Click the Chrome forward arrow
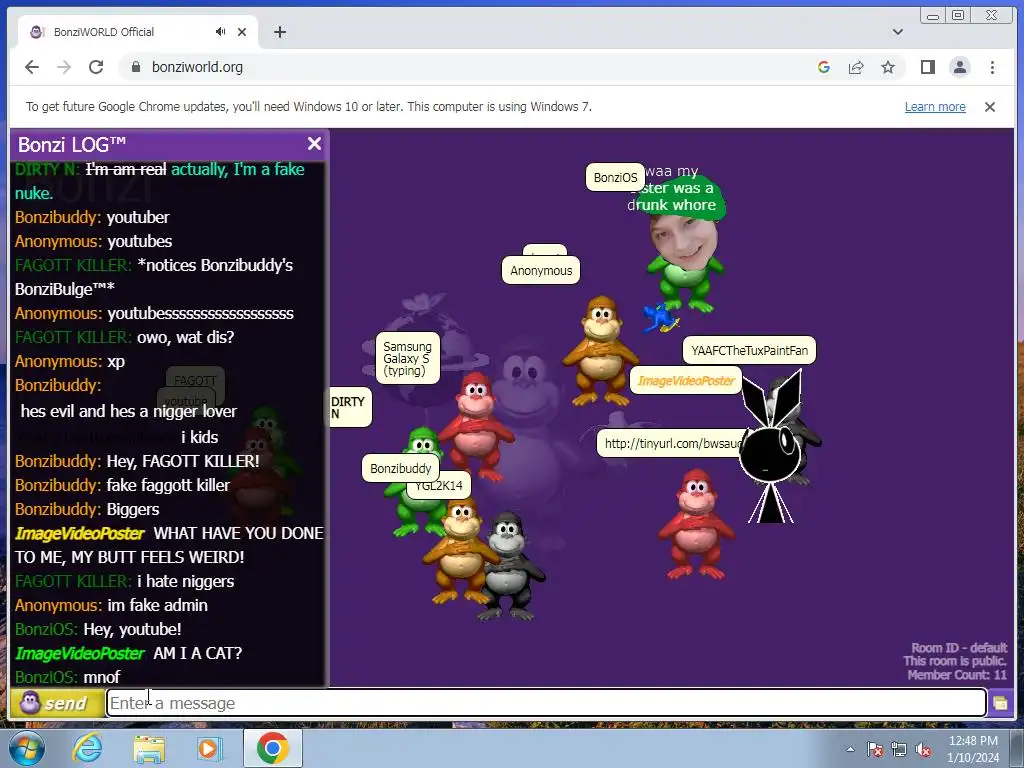This screenshot has width=1024, height=768. [63, 67]
